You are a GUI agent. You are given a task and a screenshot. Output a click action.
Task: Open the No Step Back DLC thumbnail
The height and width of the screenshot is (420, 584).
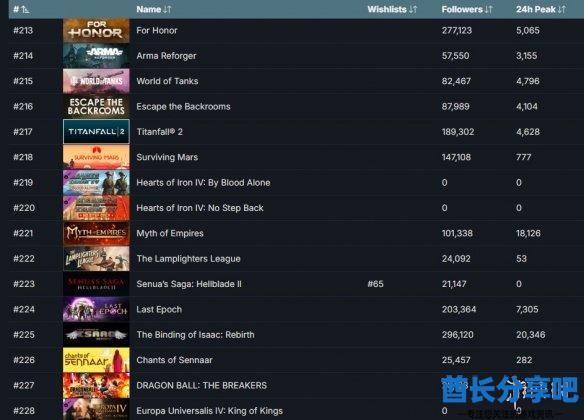tap(96, 208)
